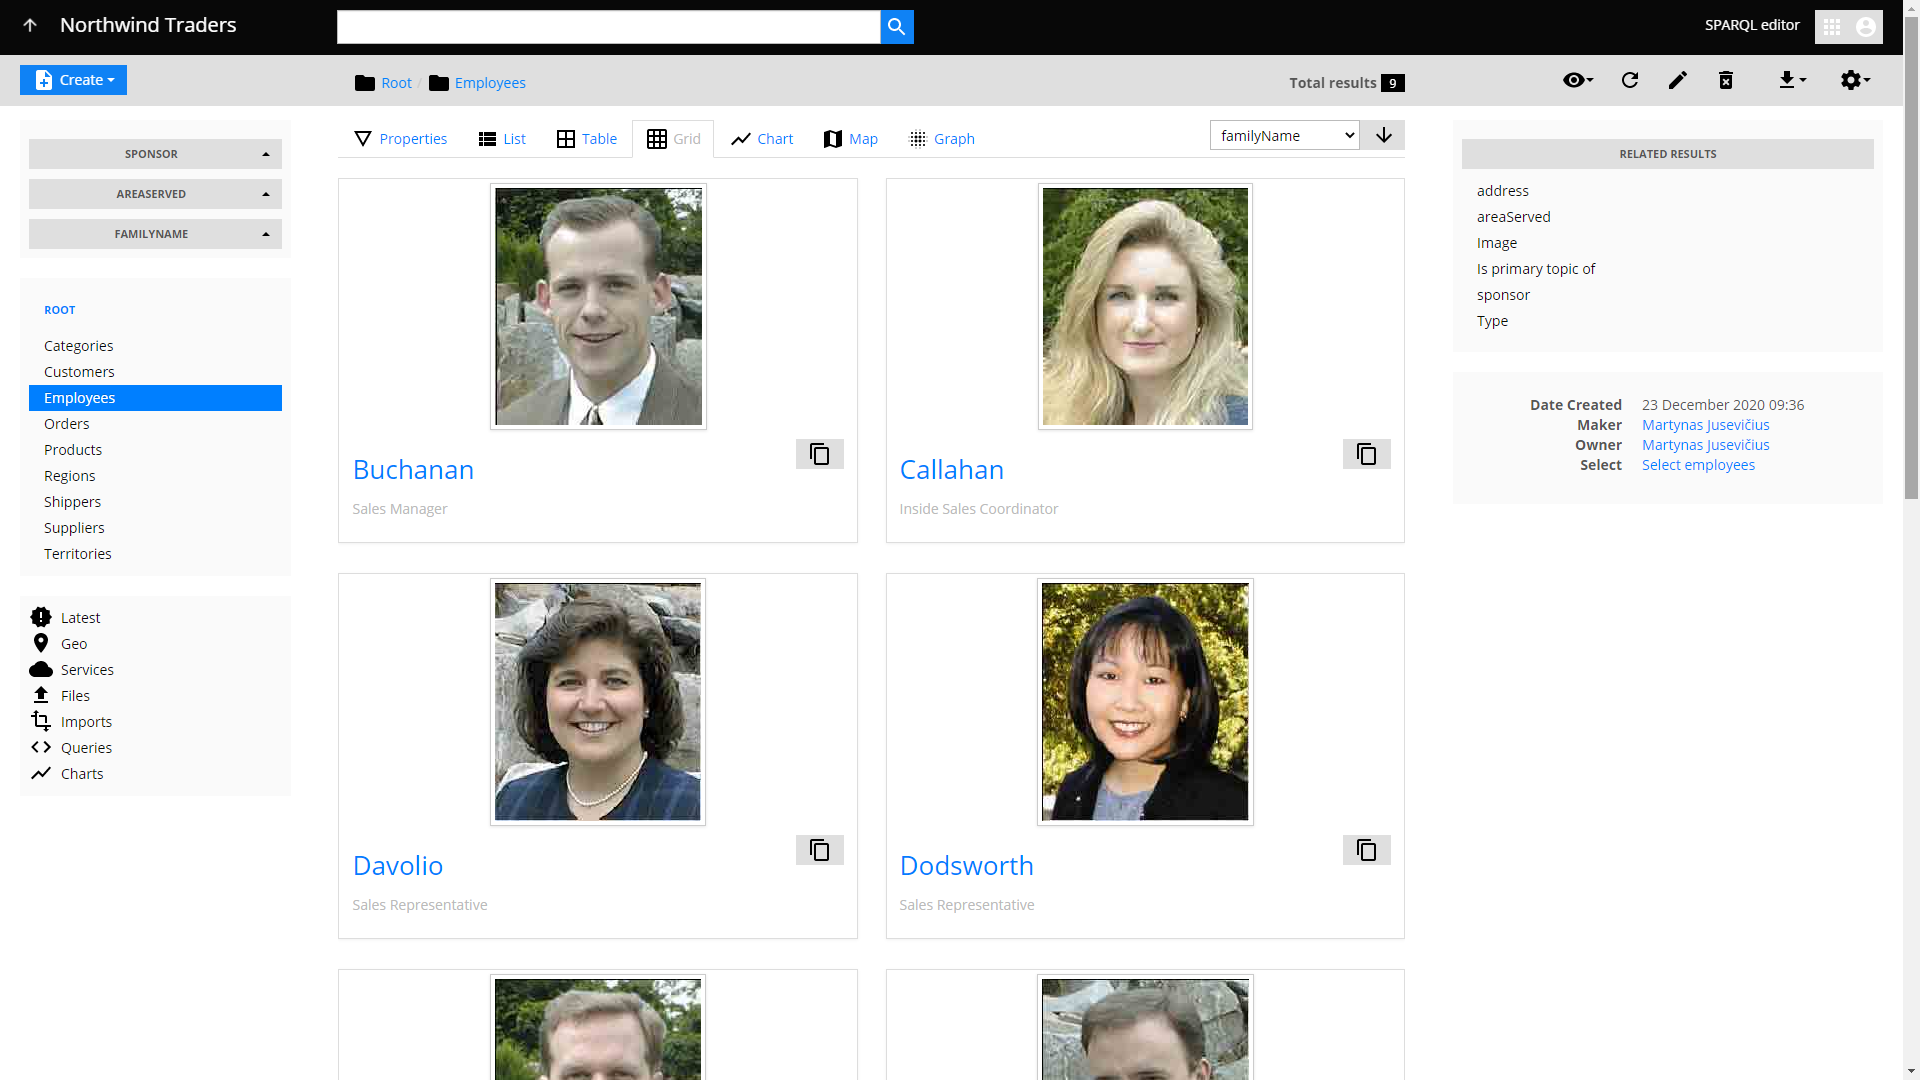This screenshot has height=1080, width=1920.
Task: Open the apps grid icon in header
Action: [1832, 27]
